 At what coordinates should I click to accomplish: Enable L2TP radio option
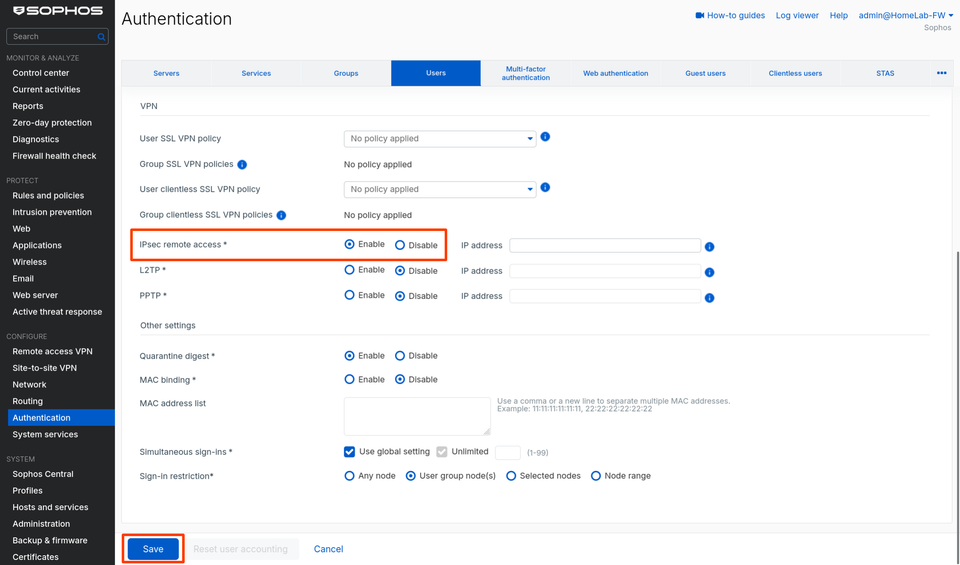coord(350,269)
